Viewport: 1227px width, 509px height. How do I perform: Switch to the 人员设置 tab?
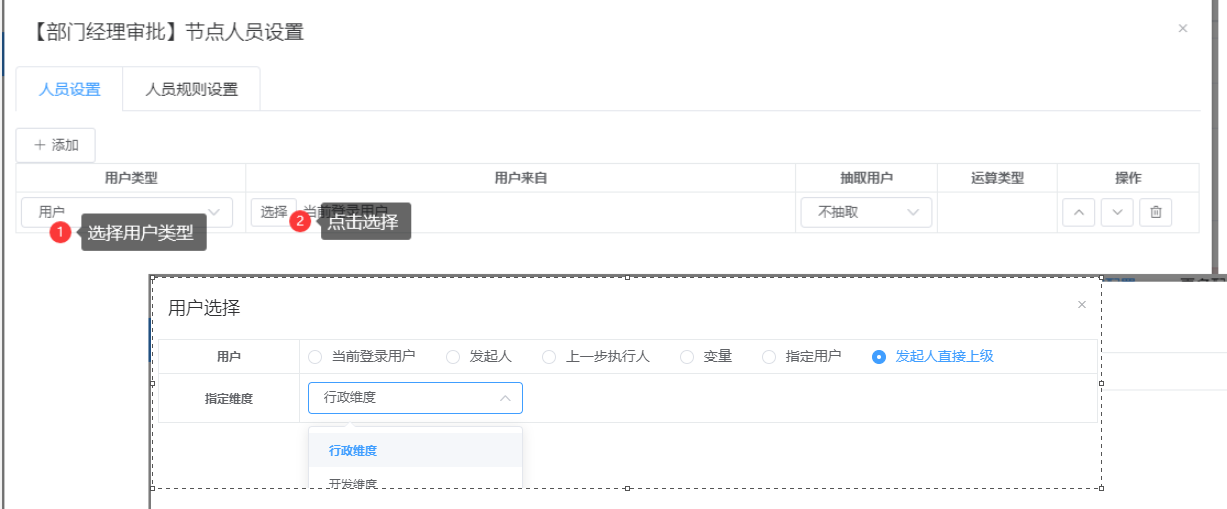pos(69,89)
